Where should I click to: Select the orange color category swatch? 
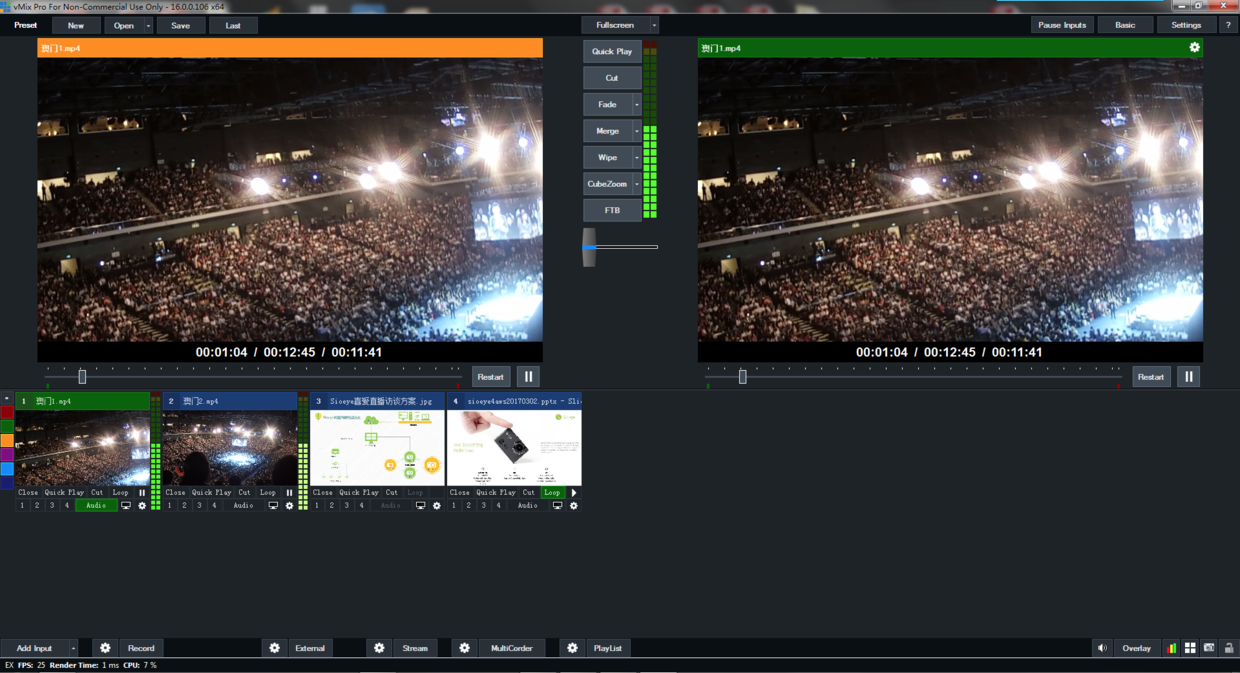tap(7, 440)
